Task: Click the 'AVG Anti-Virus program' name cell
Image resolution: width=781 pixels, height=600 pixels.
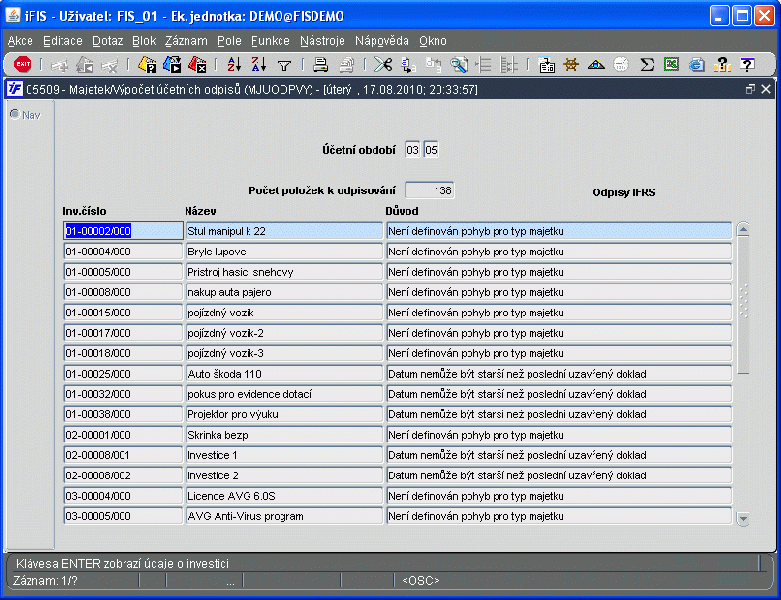Action: 284,516
